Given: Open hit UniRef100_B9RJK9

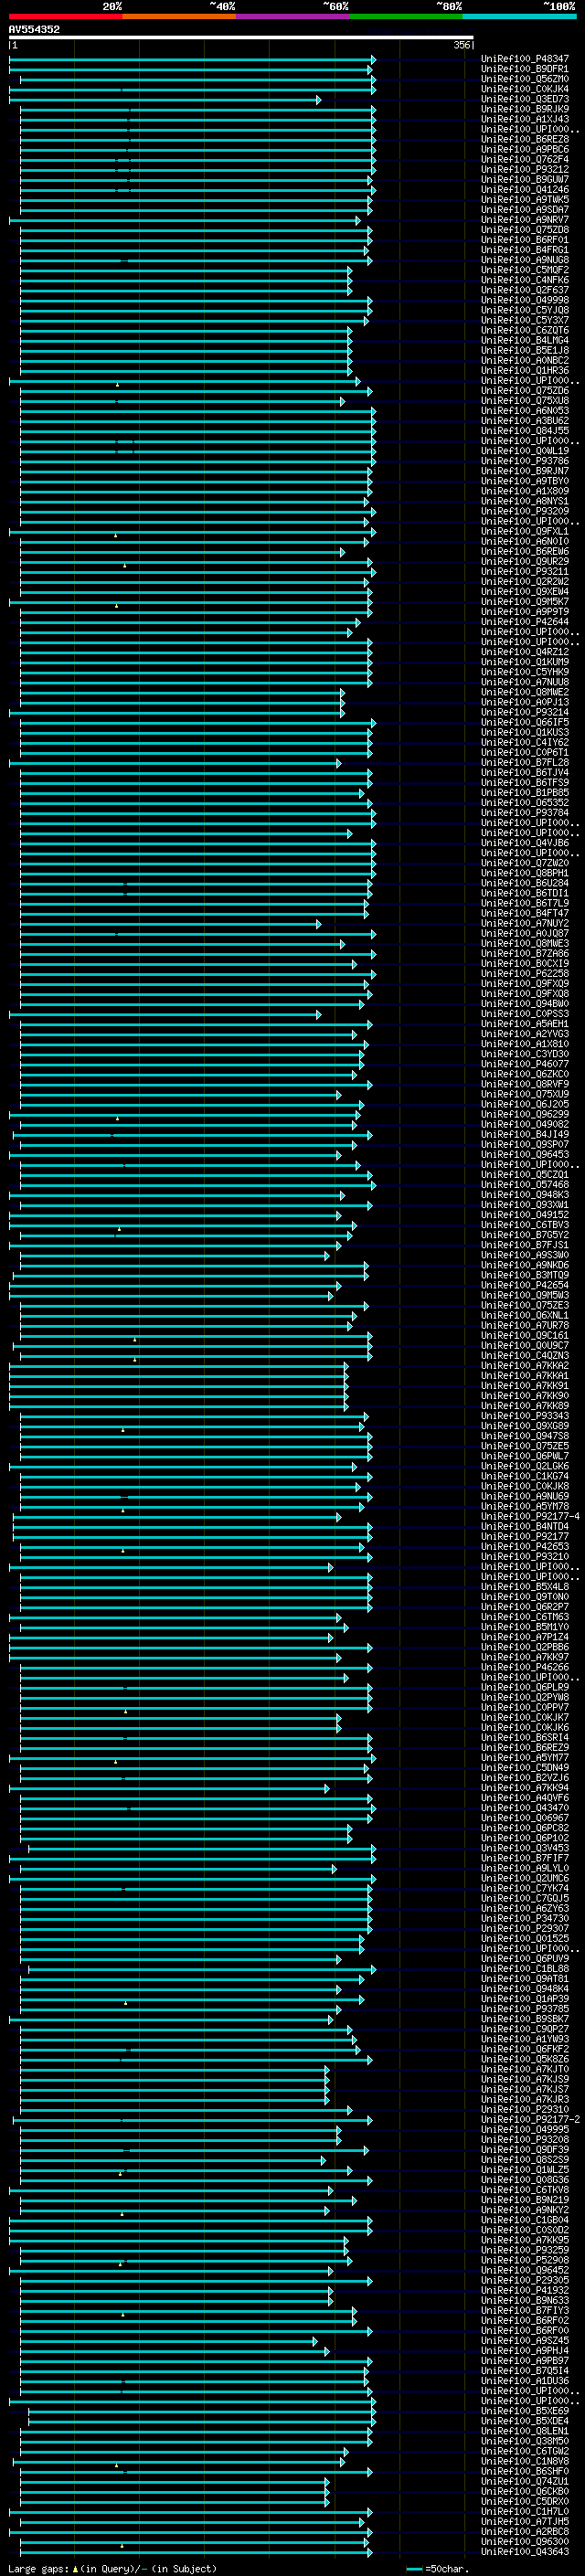Looking at the screenshot, I should pyautogui.click(x=525, y=109).
